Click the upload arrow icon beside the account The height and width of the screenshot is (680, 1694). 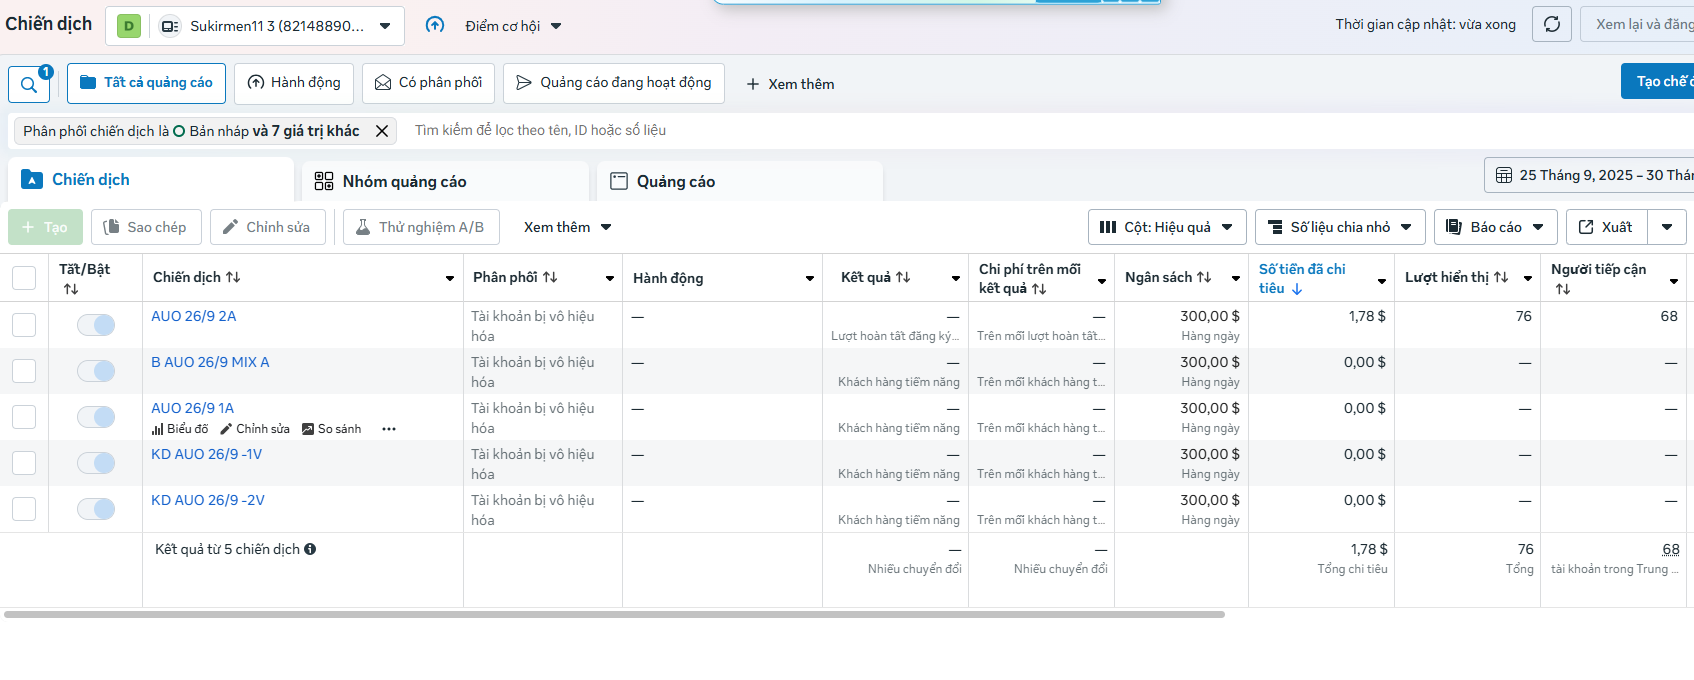click(435, 25)
